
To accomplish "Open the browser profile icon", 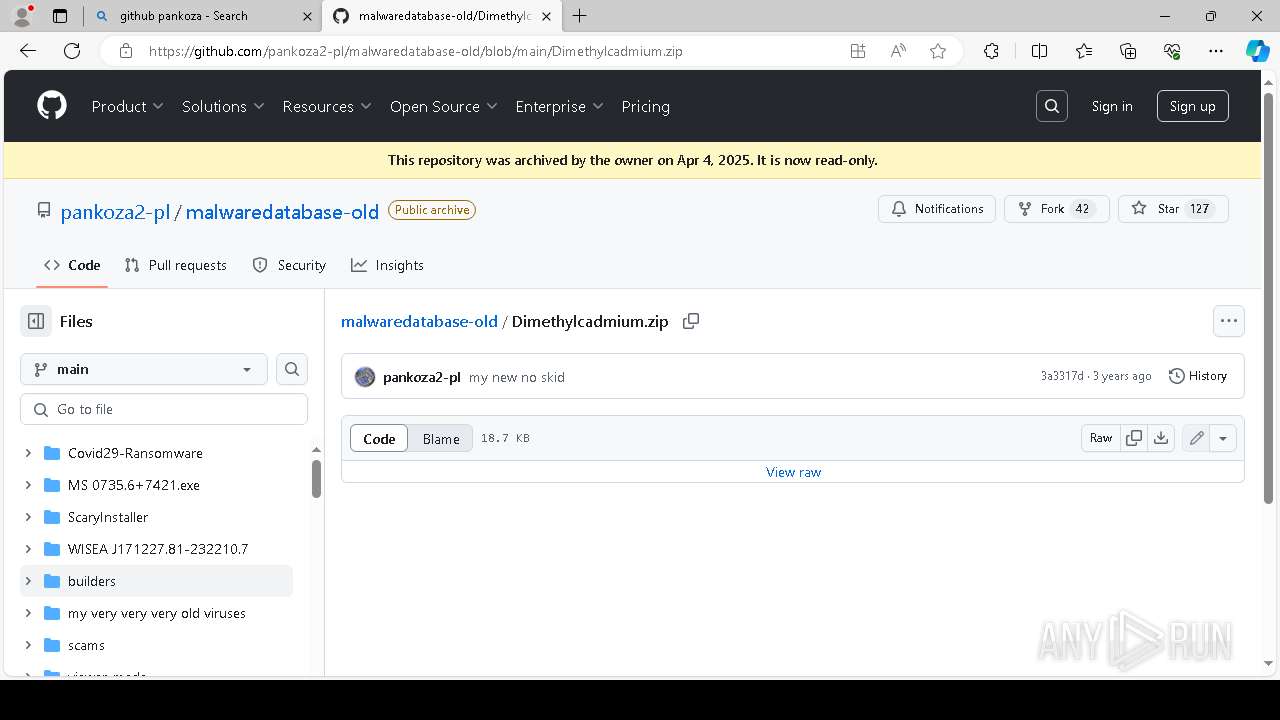I will pos(22,16).
